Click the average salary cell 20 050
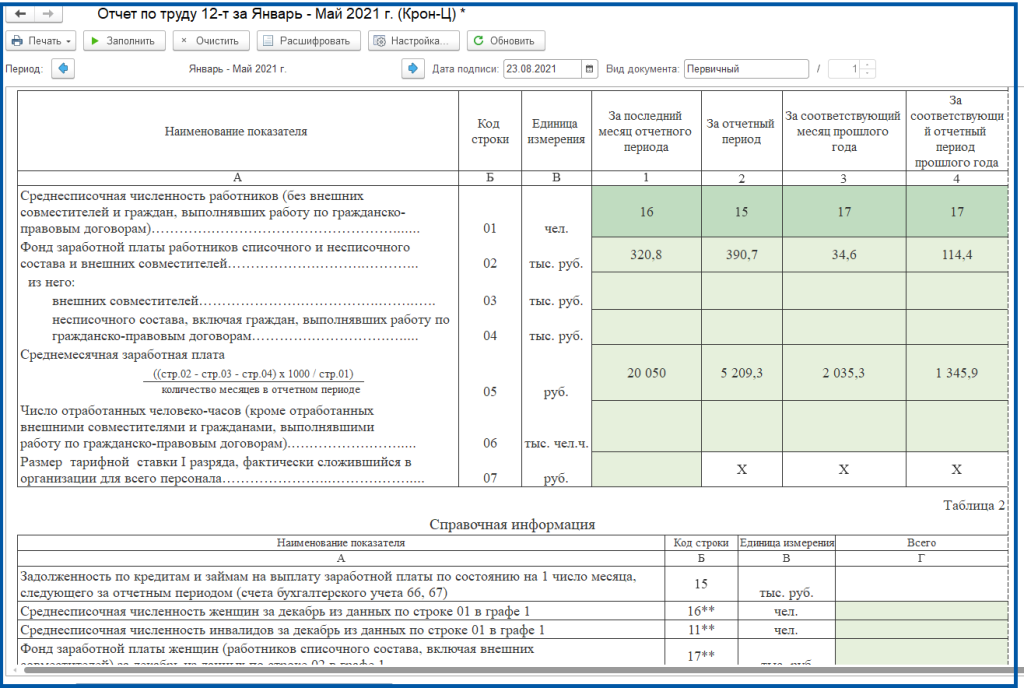The width and height of the screenshot is (1024, 688). point(646,372)
